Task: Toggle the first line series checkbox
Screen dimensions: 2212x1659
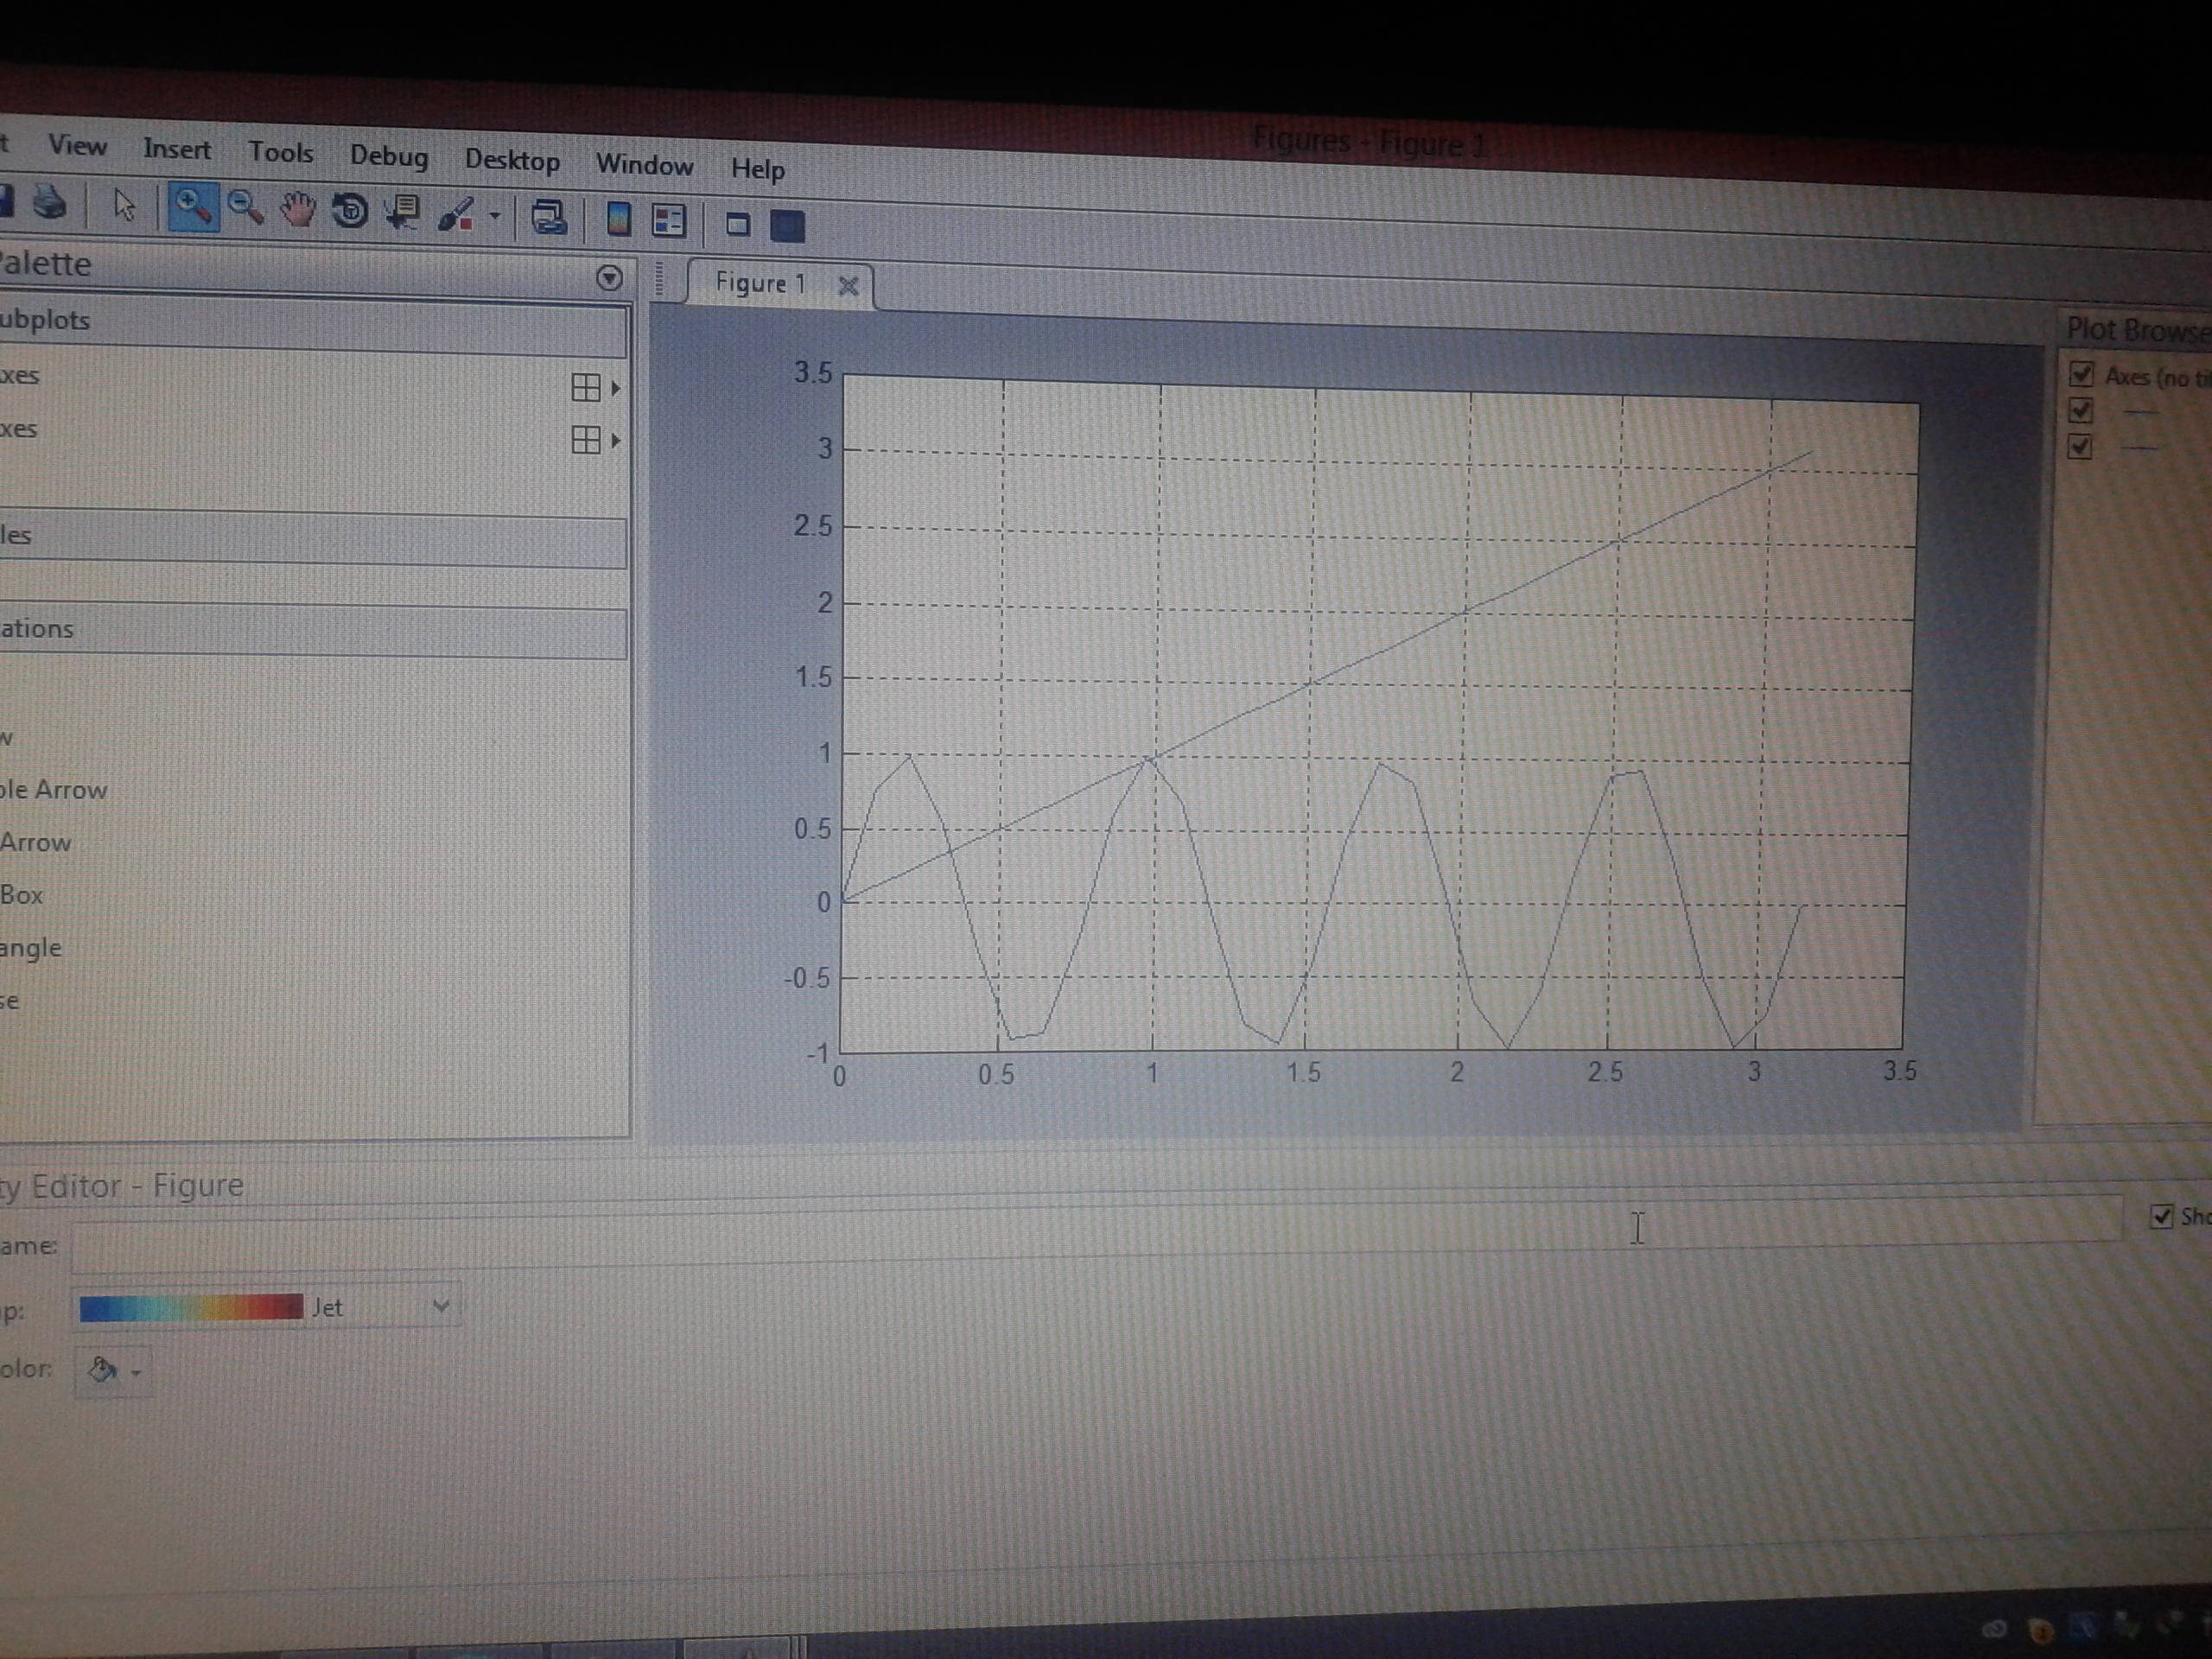Action: coord(2081,410)
